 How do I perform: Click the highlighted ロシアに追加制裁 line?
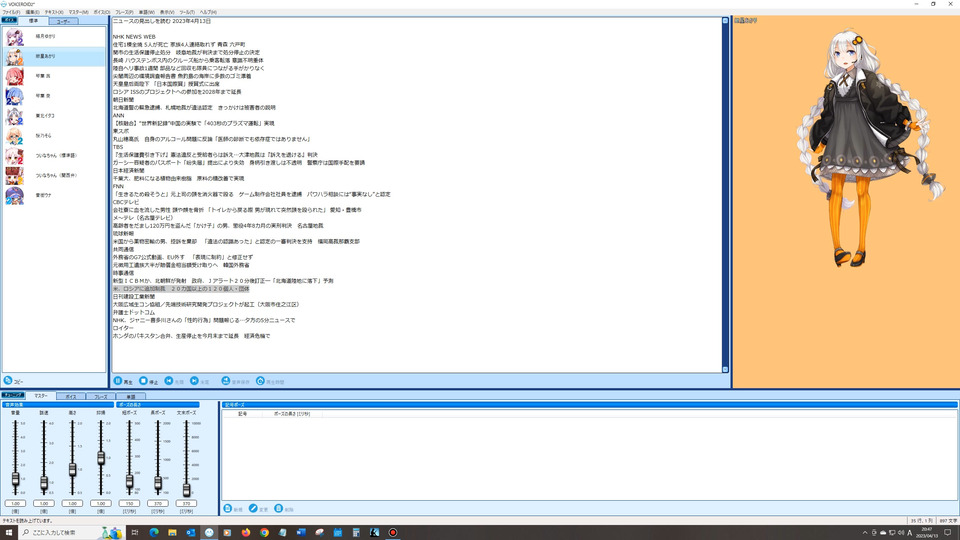[x=181, y=288]
